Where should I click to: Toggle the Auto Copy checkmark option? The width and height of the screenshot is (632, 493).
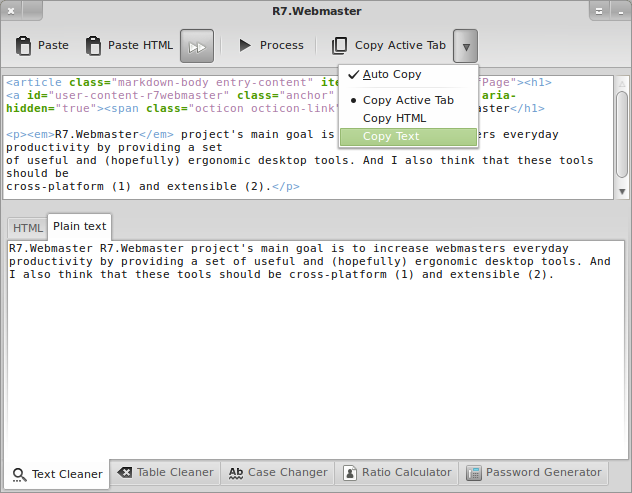pos(408,74)
